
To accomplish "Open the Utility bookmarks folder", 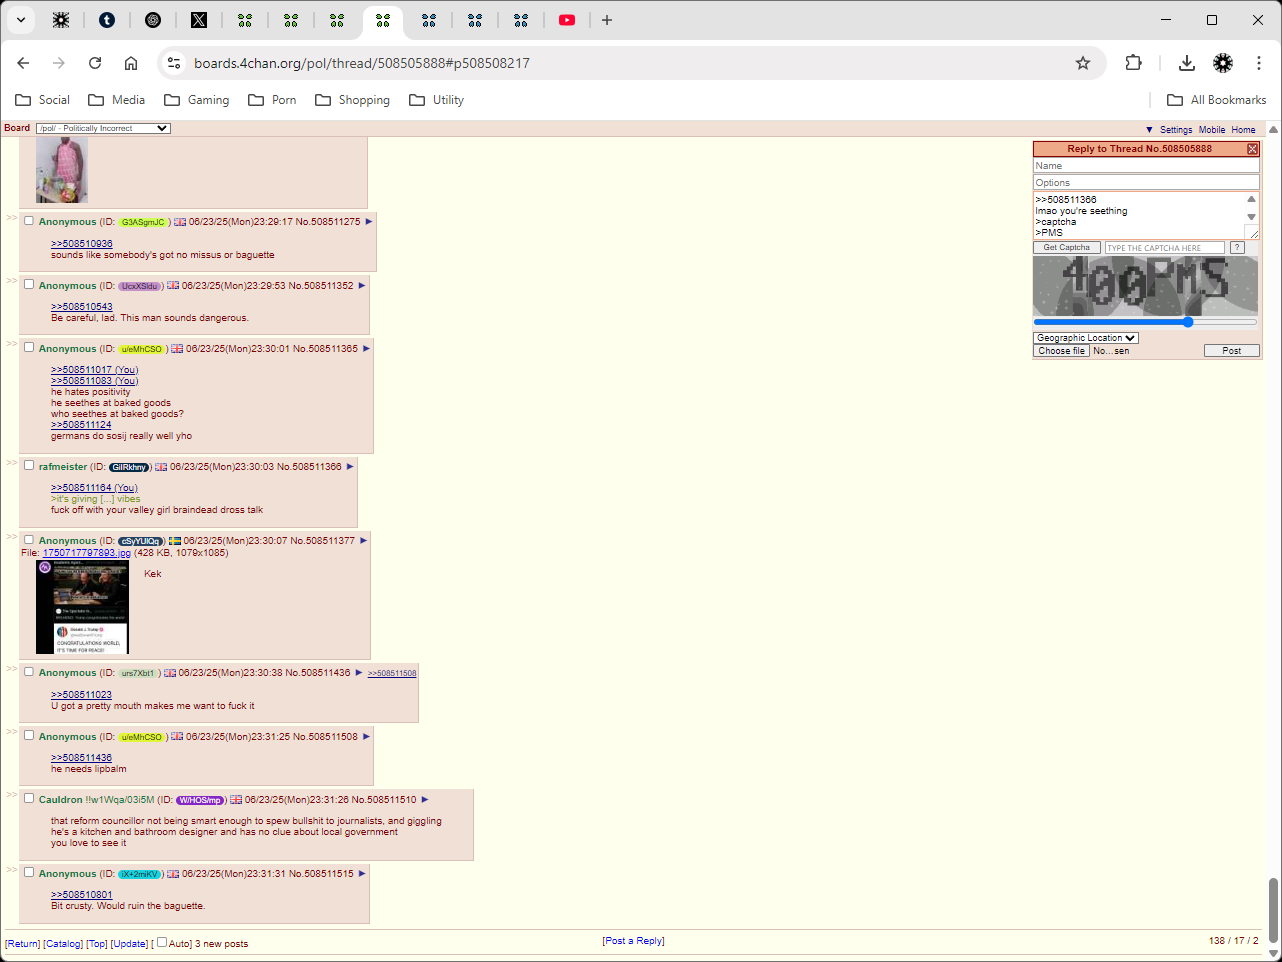I will pyautogui.click(x=436, y=100).
